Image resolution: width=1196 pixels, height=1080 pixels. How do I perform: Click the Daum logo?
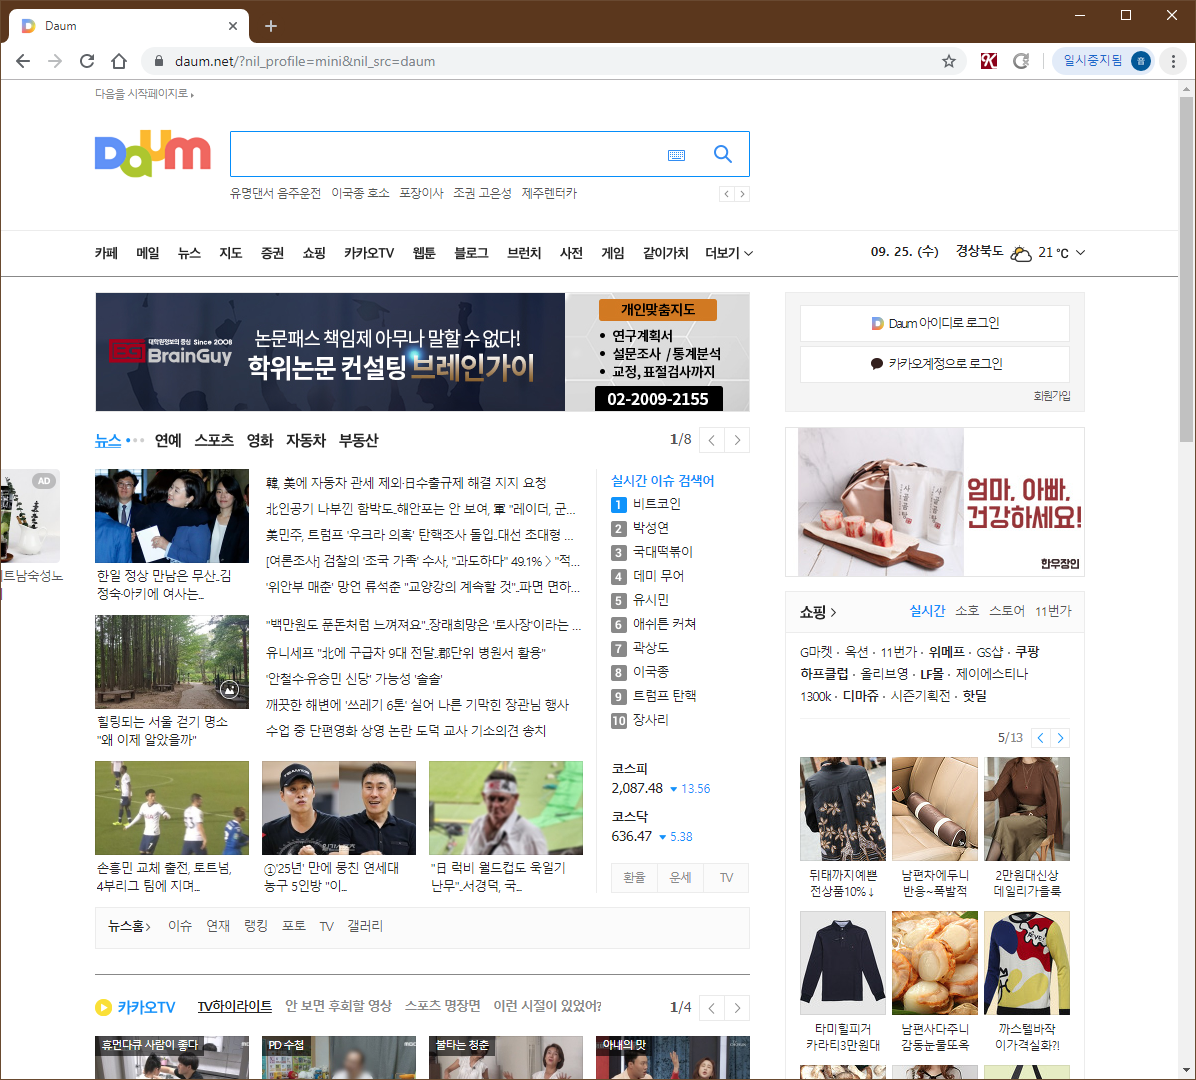pyautogui.click(x=153, y=153)
